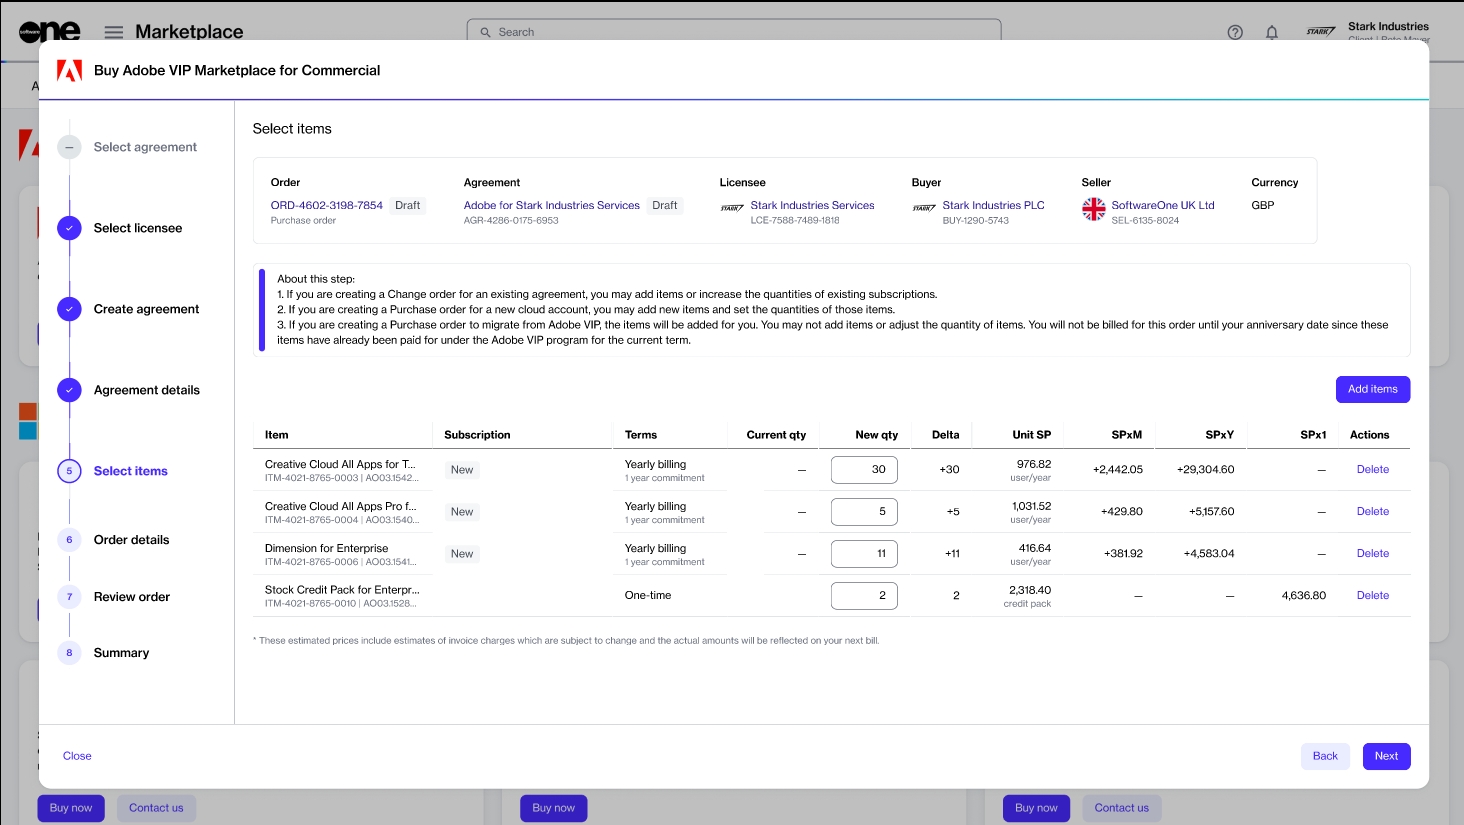The image size is (1464, 825).
Task: Open the help question mark icon
Action: [x=1235, y=32]
